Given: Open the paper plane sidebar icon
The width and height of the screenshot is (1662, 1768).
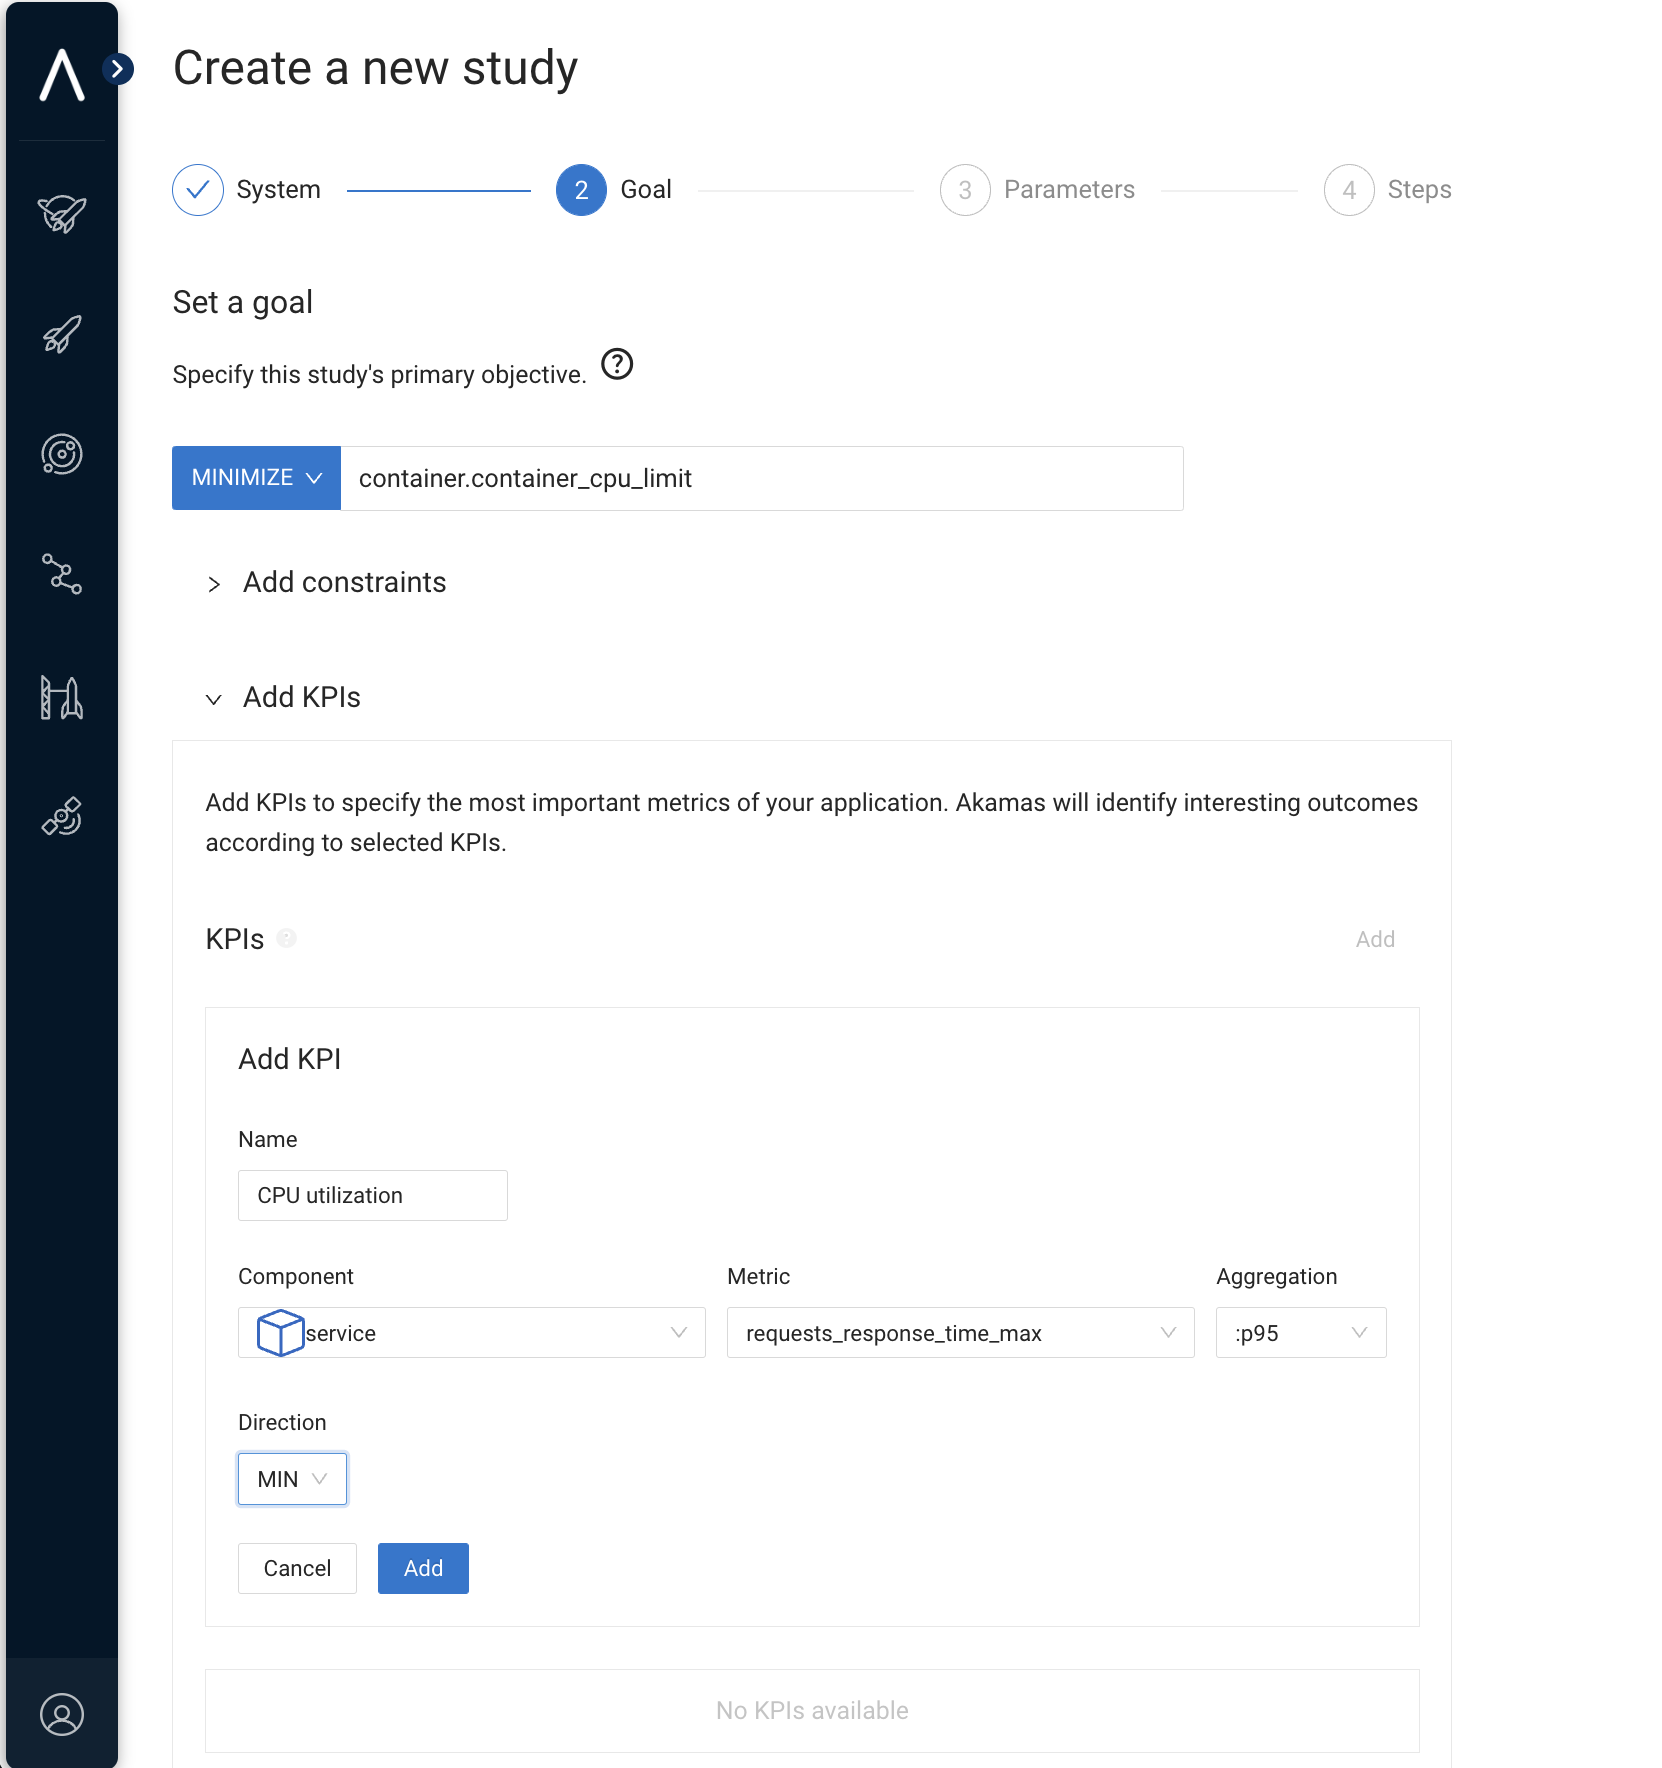Looking at the screenshot, I should tap(61, 213).
